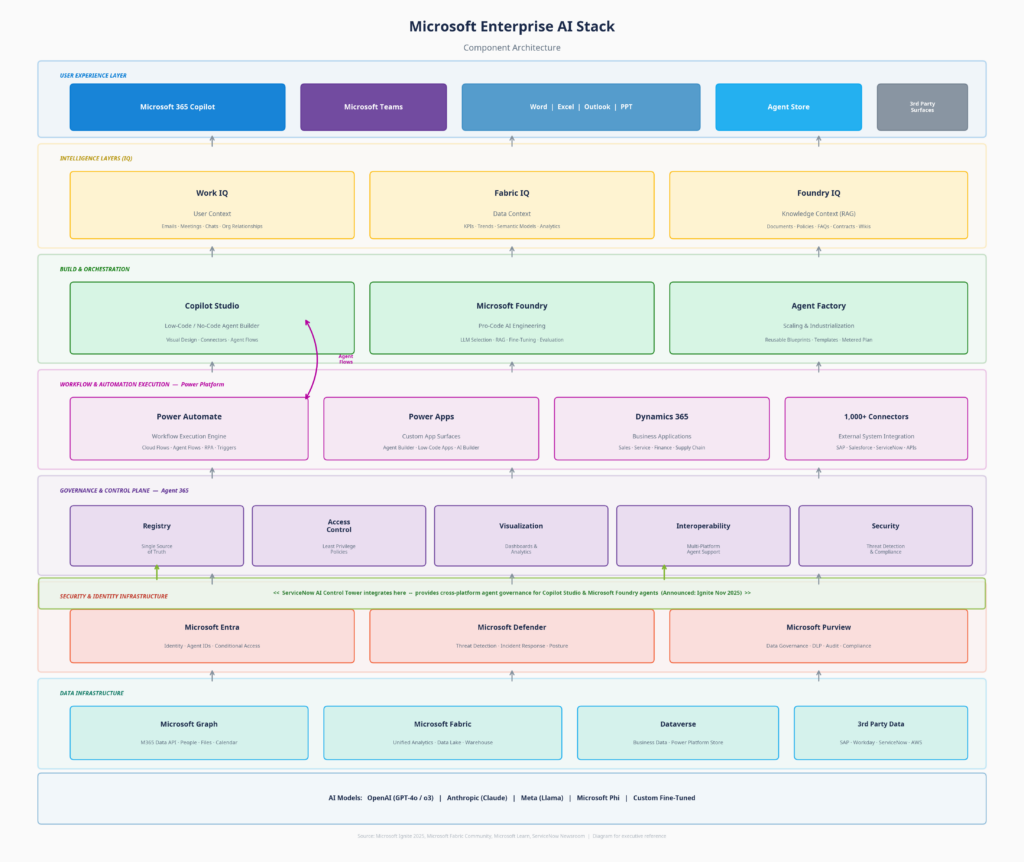
Task: Select the purple Microsoft Teams block
Action: pyautogui.click(x=373, y=107)
